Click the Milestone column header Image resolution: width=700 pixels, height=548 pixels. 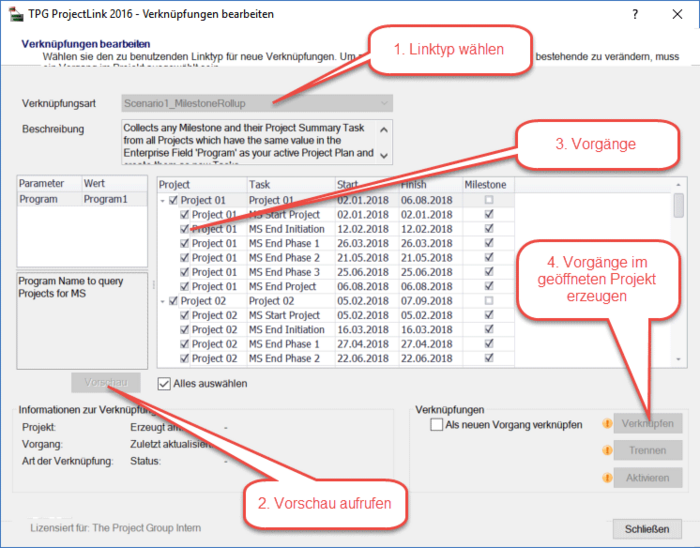488,185
